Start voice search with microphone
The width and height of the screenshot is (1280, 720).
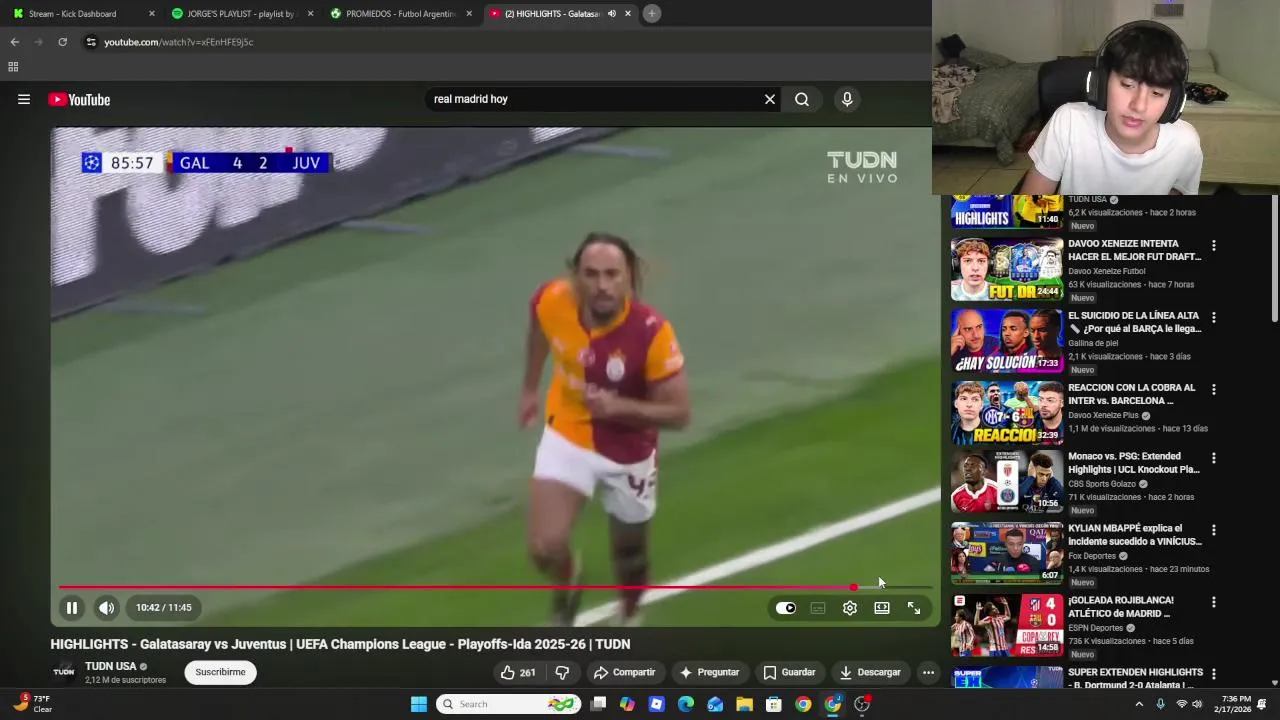tap(847, 99)
